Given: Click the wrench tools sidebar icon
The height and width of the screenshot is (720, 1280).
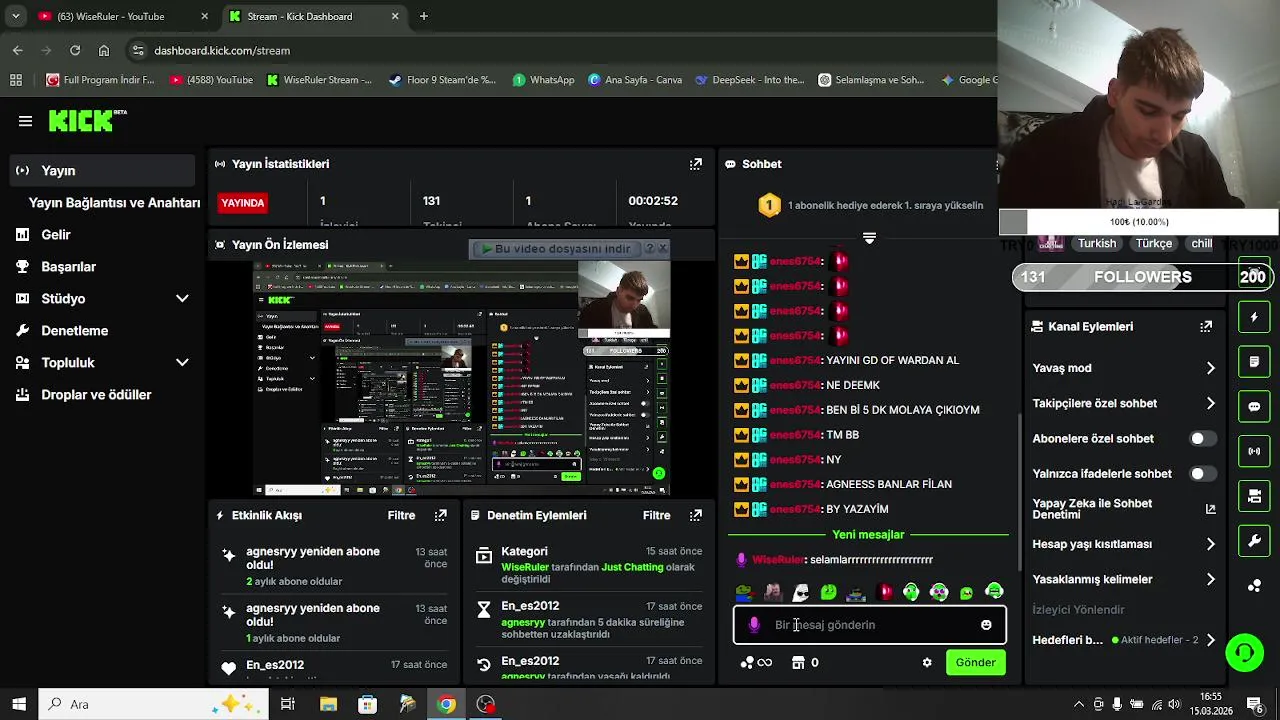Looking at the screenshot, I should (1254, 541).
